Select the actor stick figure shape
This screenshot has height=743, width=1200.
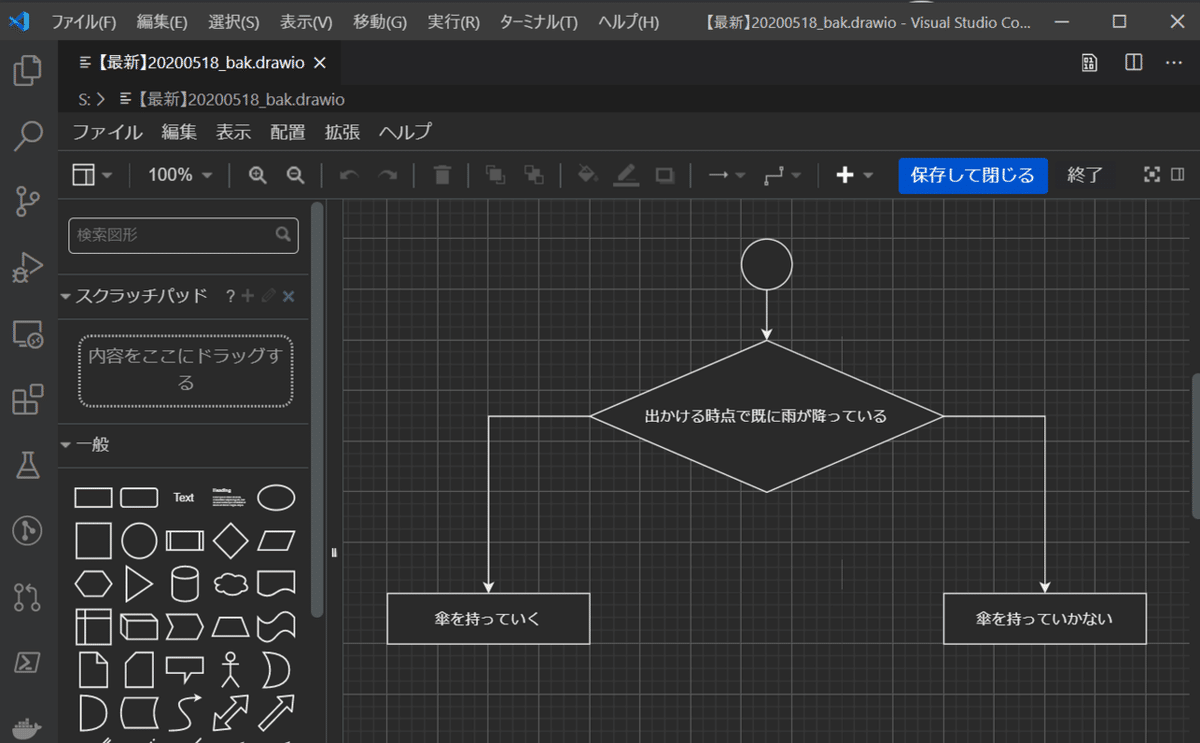231,669
